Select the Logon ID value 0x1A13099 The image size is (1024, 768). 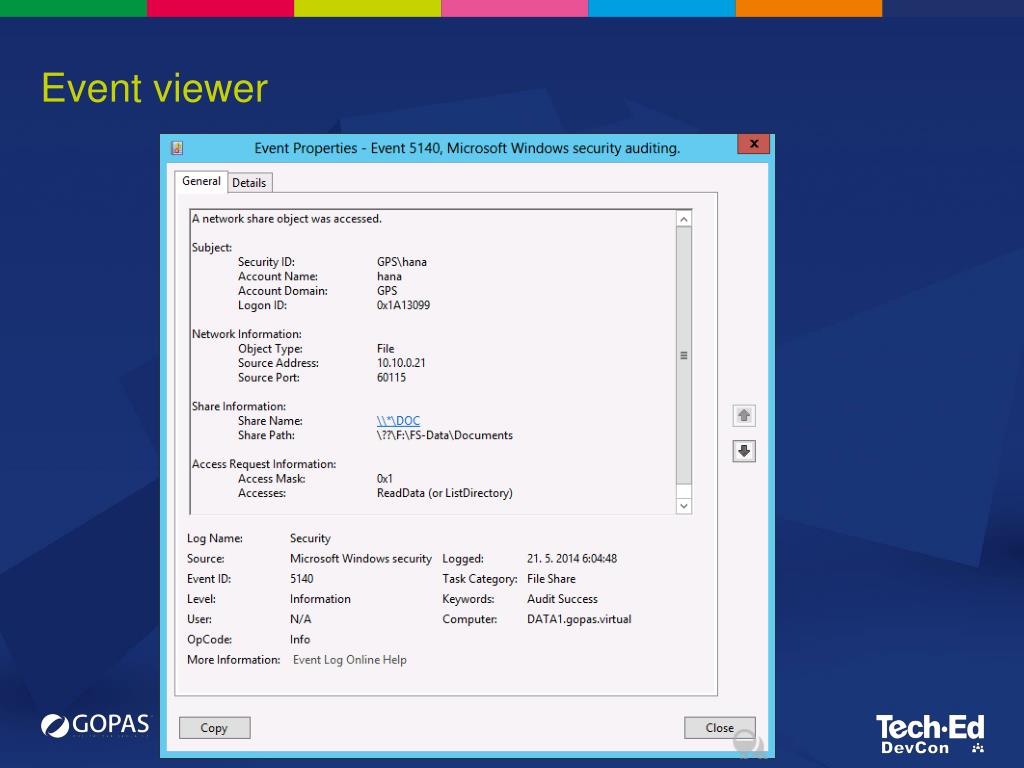(x=403, y=305)
